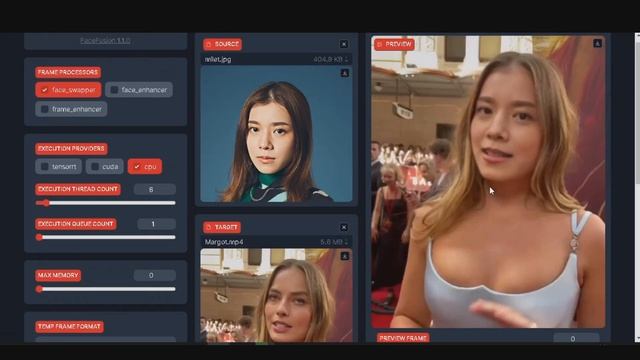640x360 pixels.
Task: Click the page vertical scrollbar
Action: coord(637,188)
